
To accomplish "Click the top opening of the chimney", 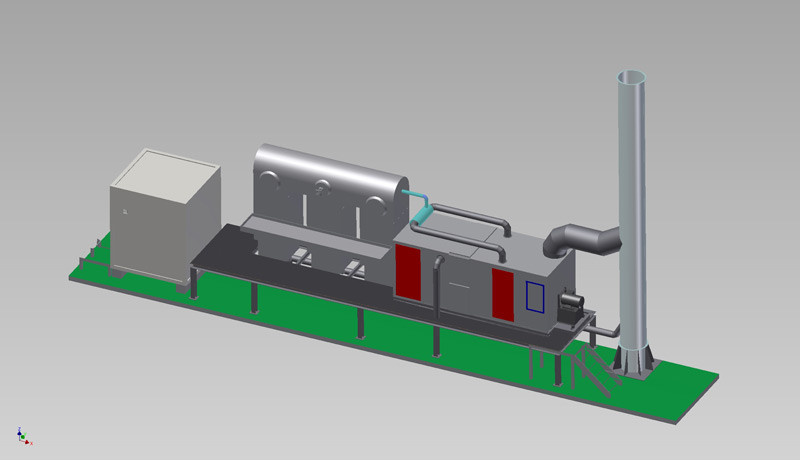I will pos(632,78).
